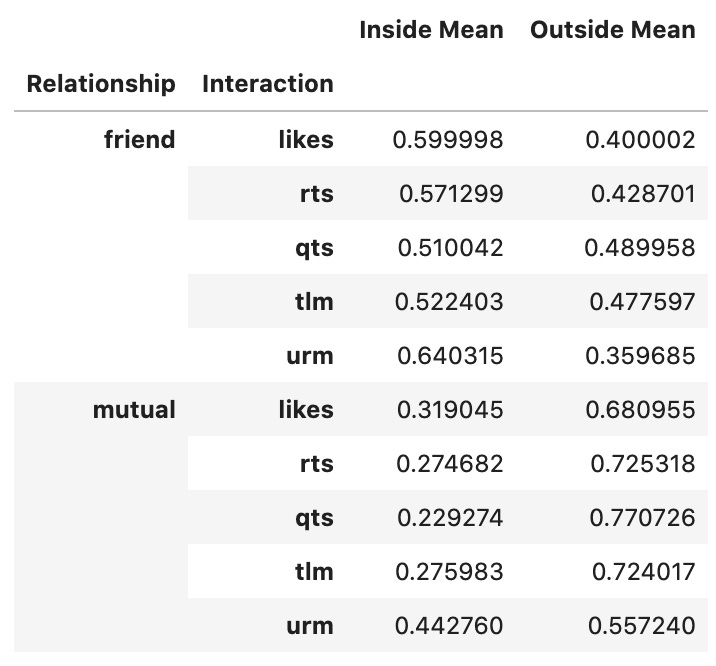Click the mutual relationship row label
716x666 pixels.
(134, 410)
